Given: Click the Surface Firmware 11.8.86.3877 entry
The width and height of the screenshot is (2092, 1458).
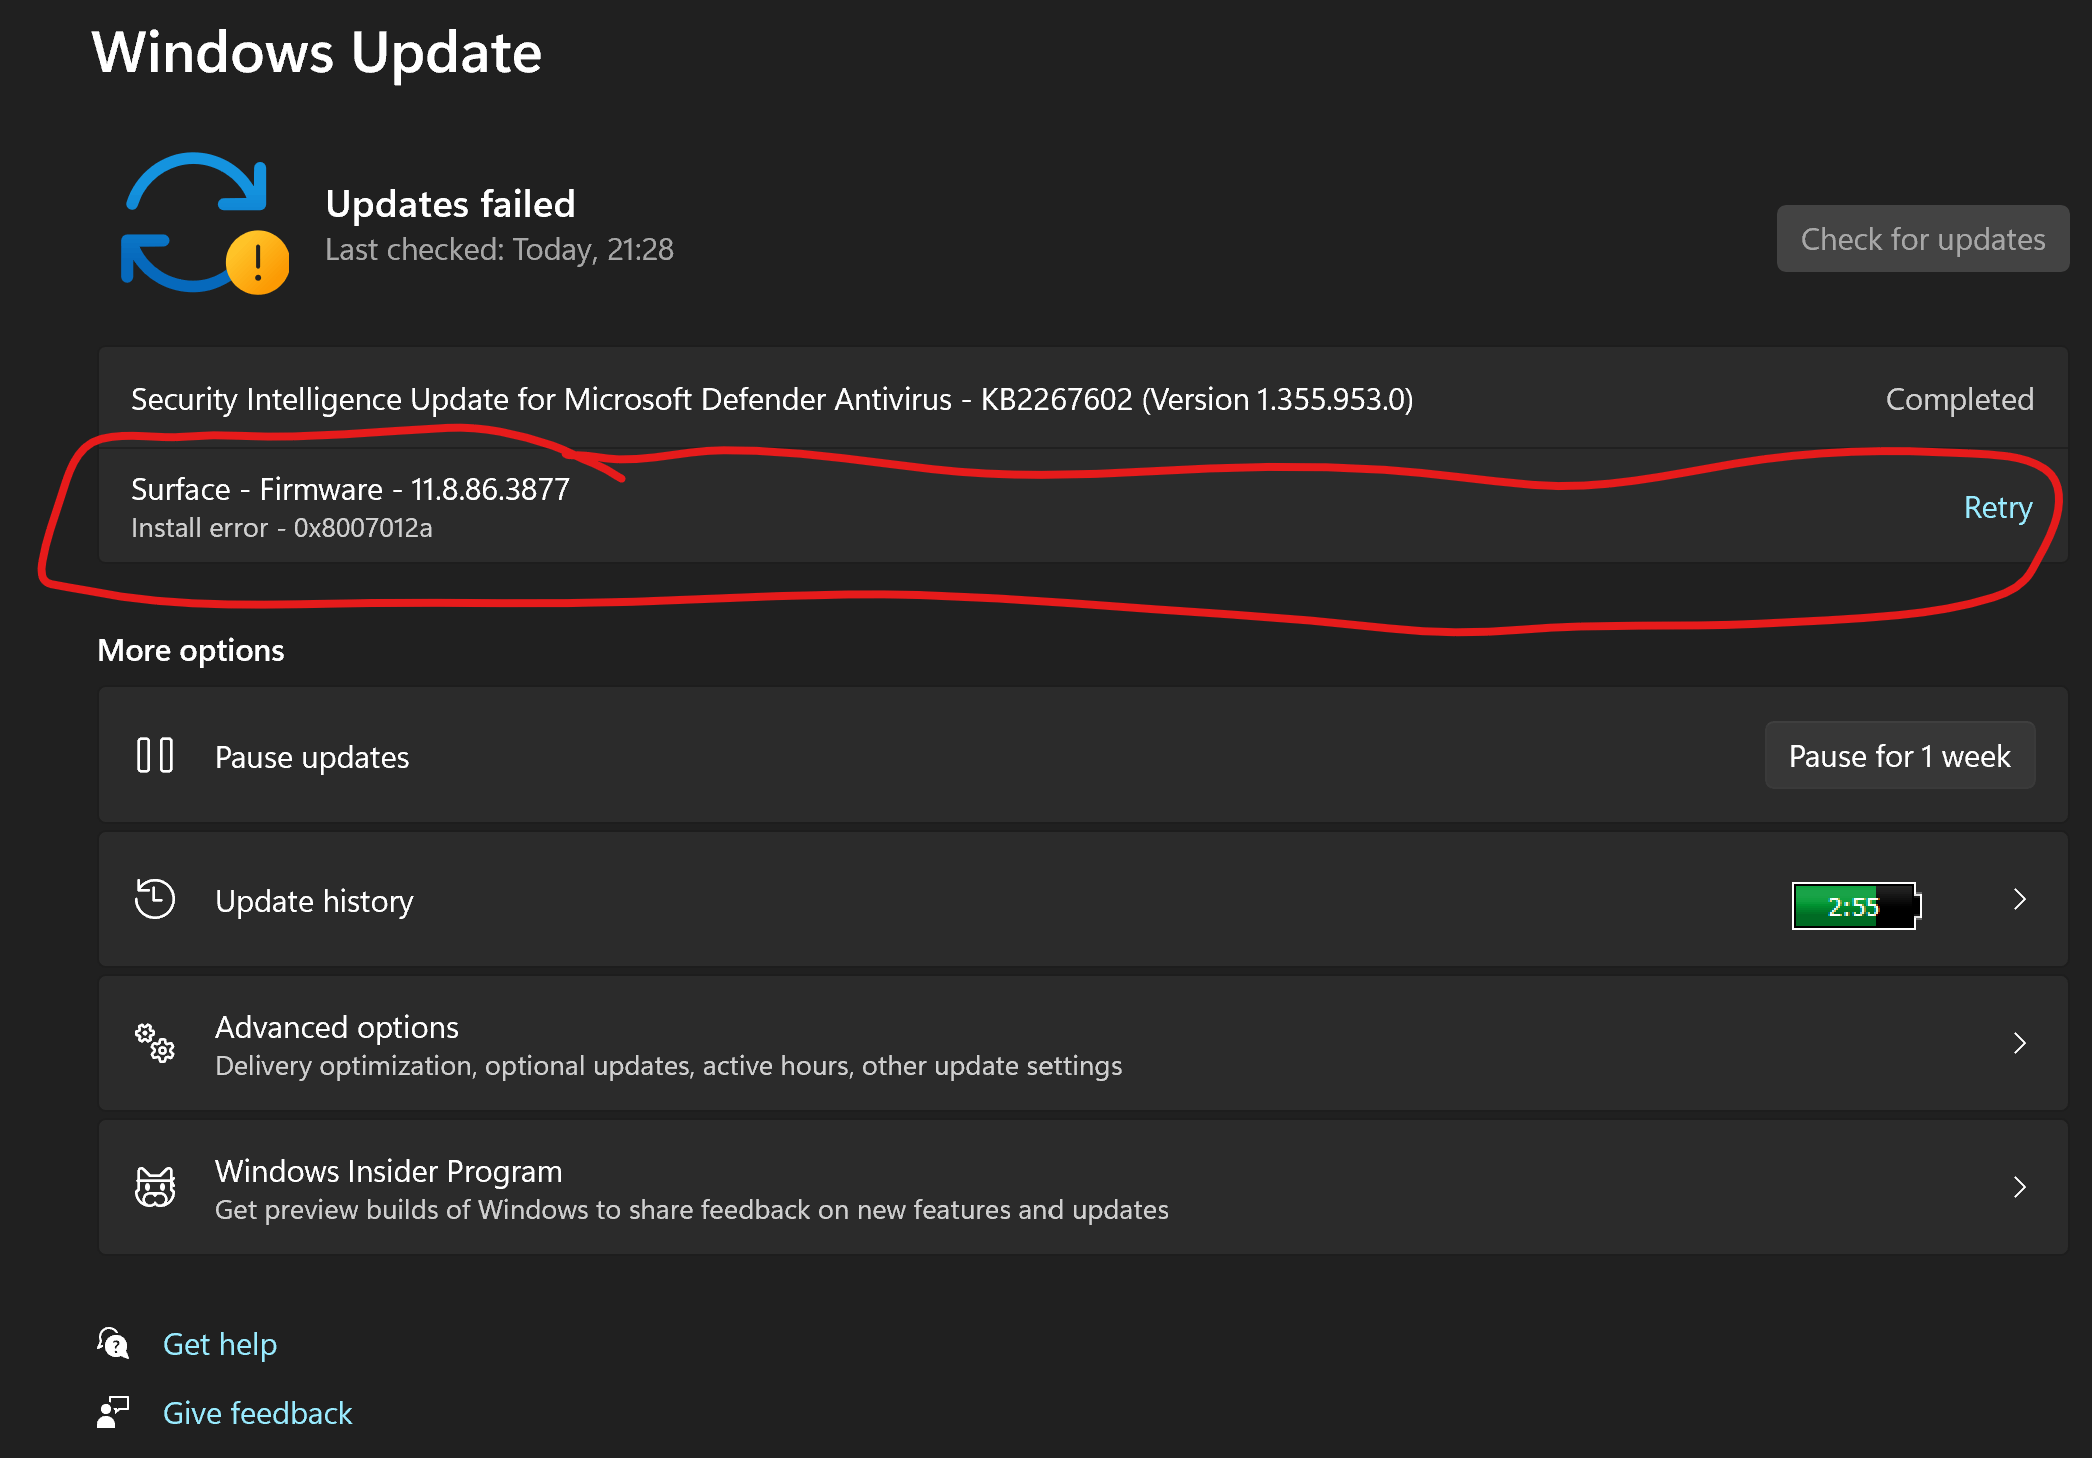Looking at the screenshot, I should click(350, 489).
